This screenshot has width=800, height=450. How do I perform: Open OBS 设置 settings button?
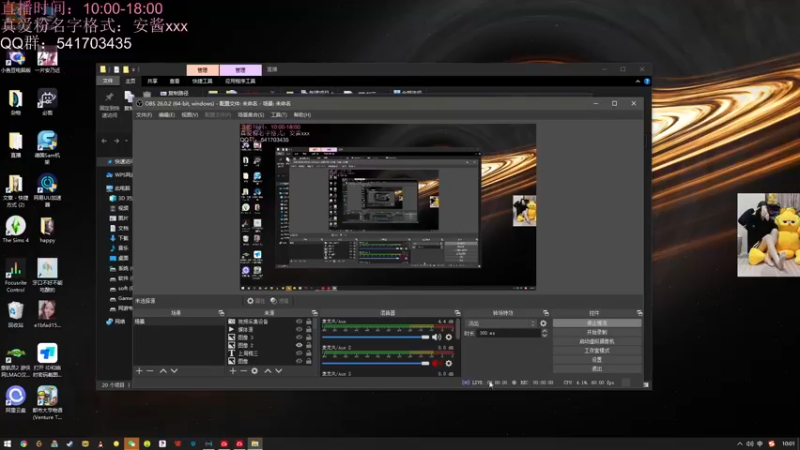(597, 360)
